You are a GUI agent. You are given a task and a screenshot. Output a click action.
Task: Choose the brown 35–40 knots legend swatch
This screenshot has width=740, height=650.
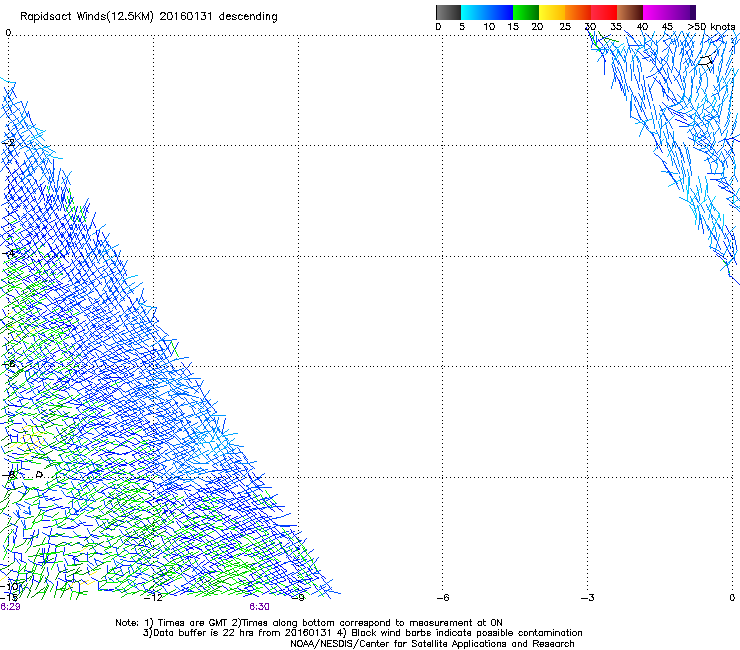[630, 12]
